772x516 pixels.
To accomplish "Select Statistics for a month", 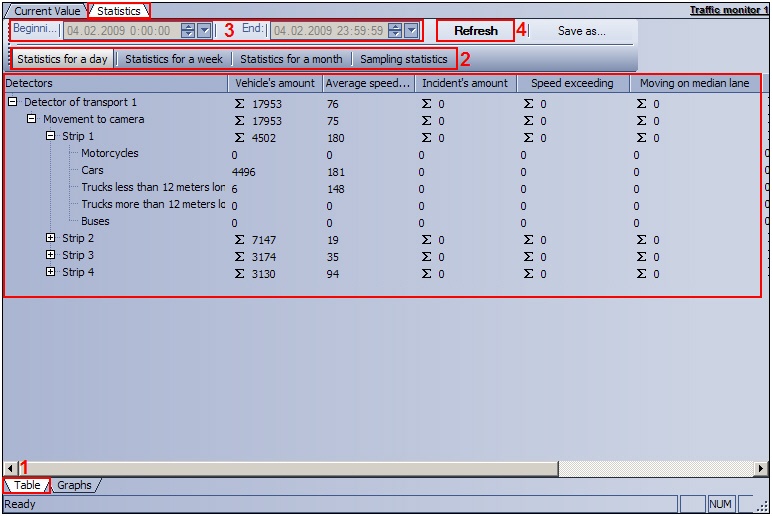I will (290, 59).
